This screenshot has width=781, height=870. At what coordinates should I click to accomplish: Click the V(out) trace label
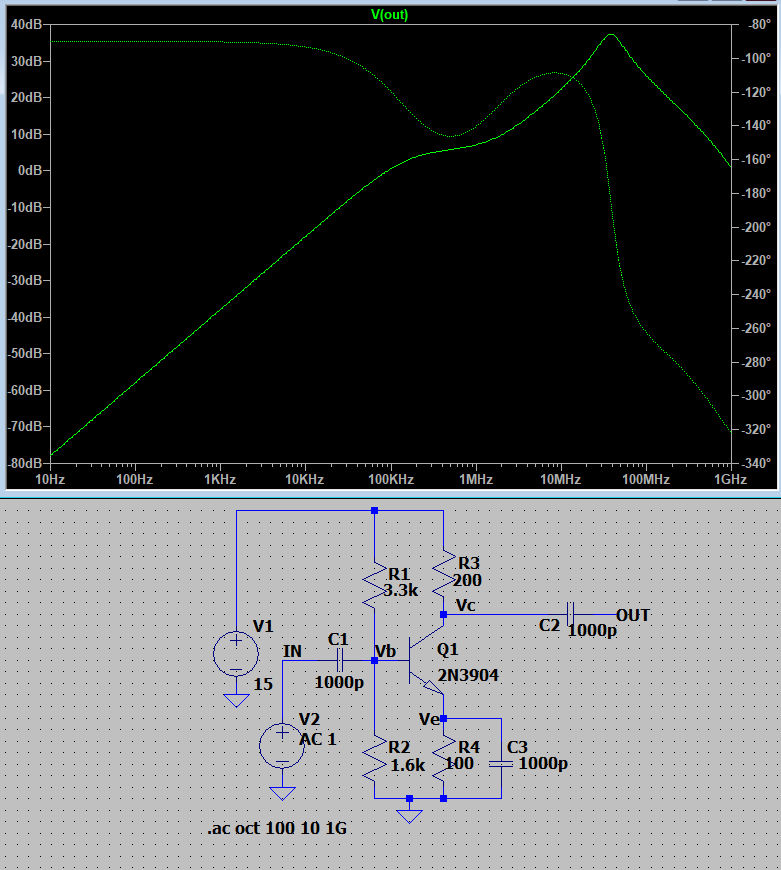[389, 15]
